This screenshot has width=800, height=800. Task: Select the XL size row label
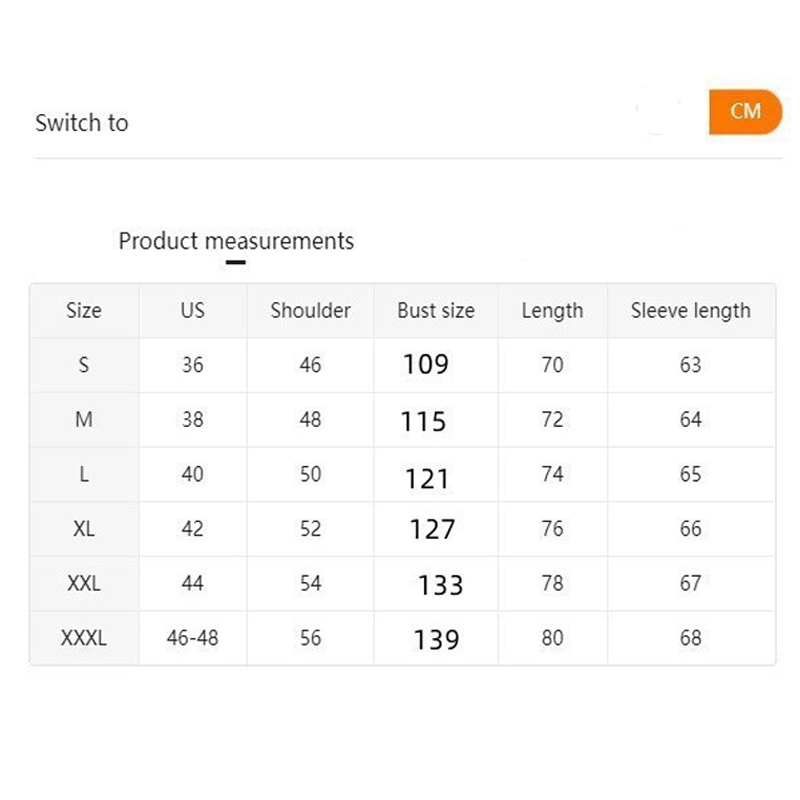tap(84, 529)
